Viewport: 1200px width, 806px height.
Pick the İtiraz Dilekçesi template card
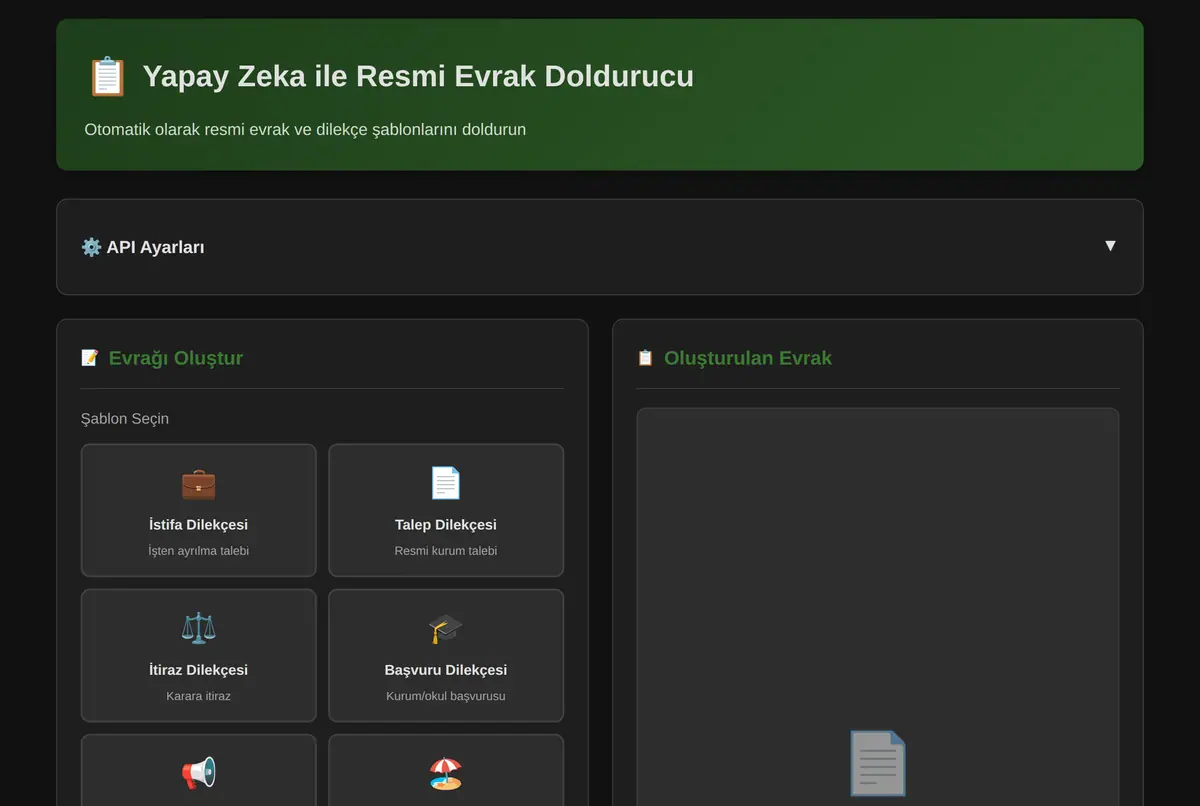[198, 655]
